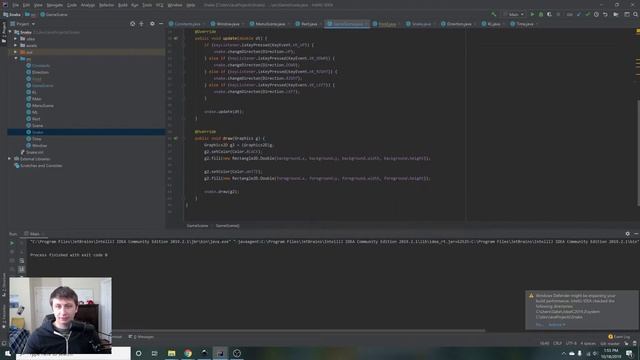The width and height of the screenshot is (640, 360).
Task: Expand External Libraries node
Action: (x=10, y=159)
